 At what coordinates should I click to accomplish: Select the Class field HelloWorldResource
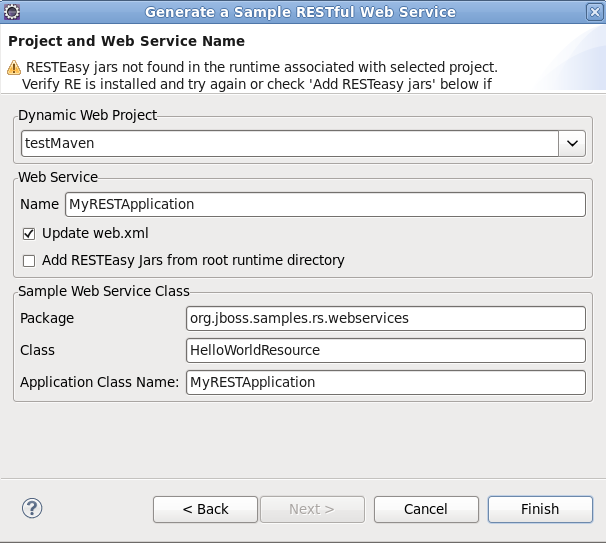click(385, 350)
